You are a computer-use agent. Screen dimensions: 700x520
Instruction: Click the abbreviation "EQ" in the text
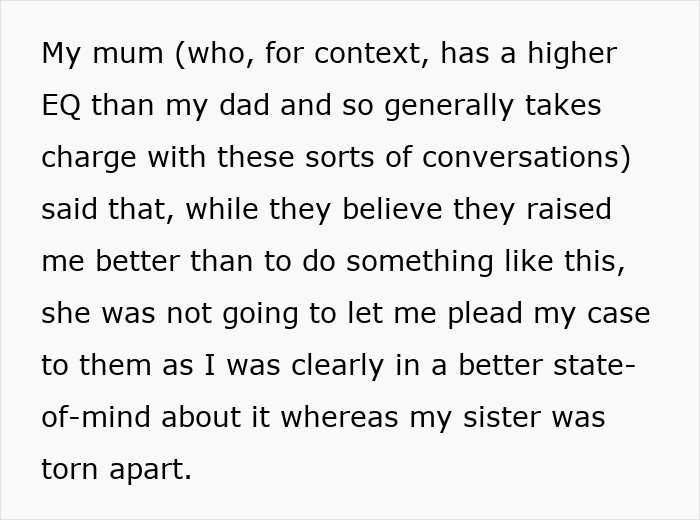coord(62,106)
